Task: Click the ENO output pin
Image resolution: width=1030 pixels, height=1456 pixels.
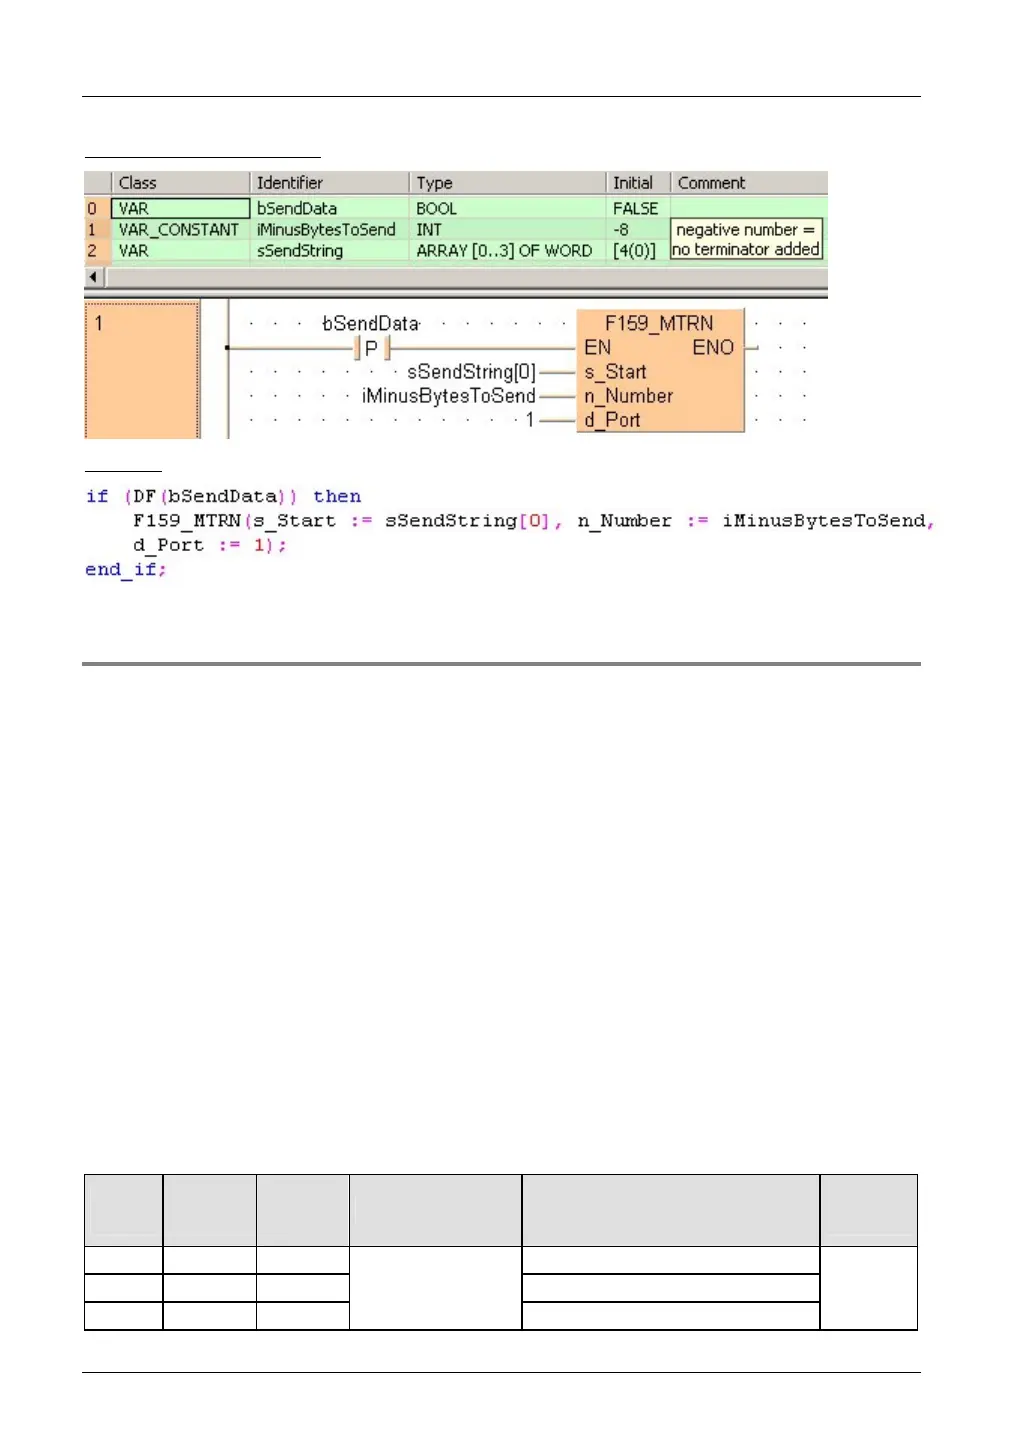Action: point(713,347)
